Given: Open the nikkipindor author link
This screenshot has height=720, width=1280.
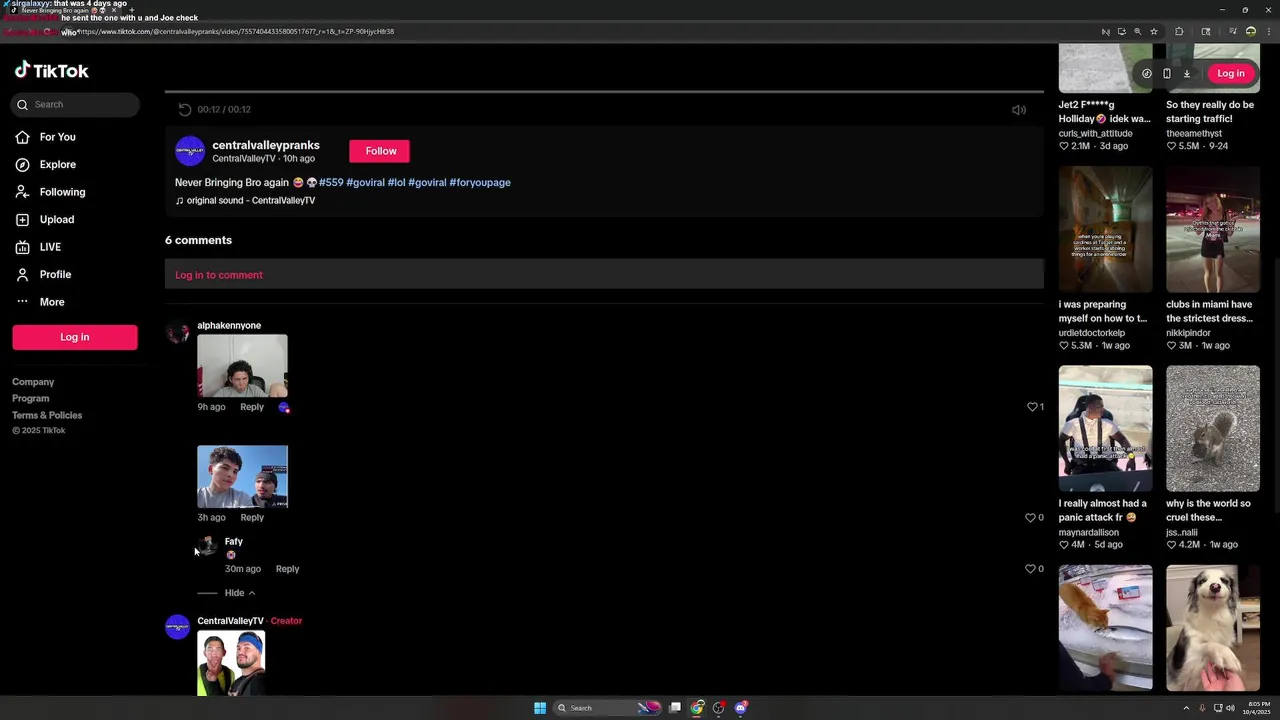Looking at the screenshot, I should click(1188, 333).
